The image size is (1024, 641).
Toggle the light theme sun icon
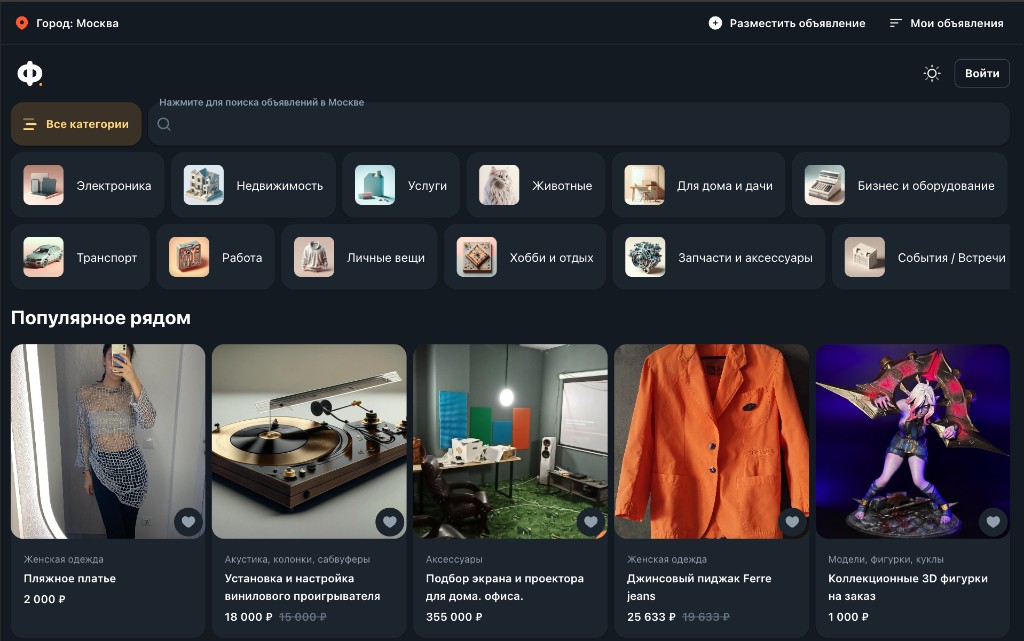932,73
